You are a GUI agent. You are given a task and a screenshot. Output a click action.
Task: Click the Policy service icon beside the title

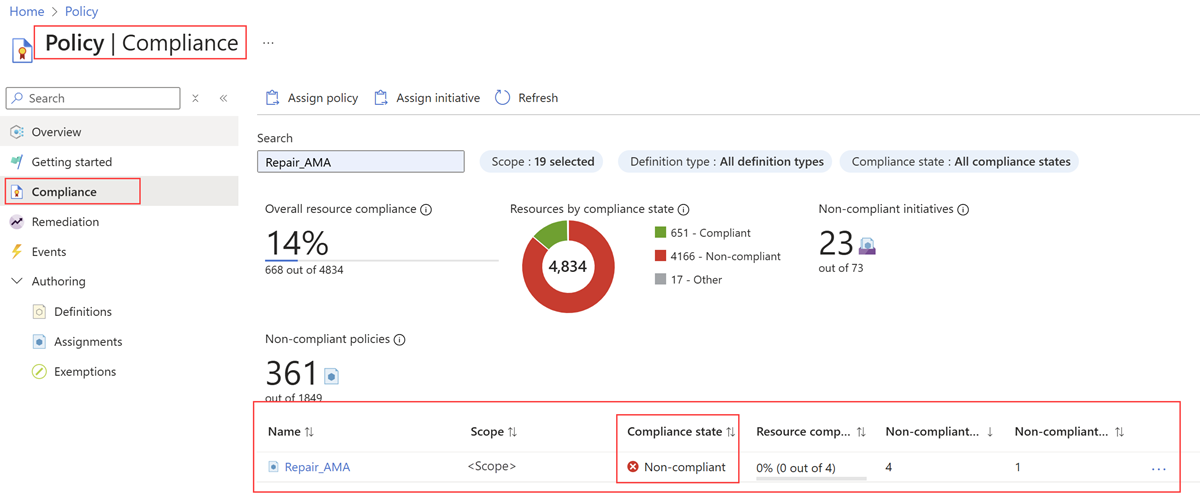coord(22,49)
